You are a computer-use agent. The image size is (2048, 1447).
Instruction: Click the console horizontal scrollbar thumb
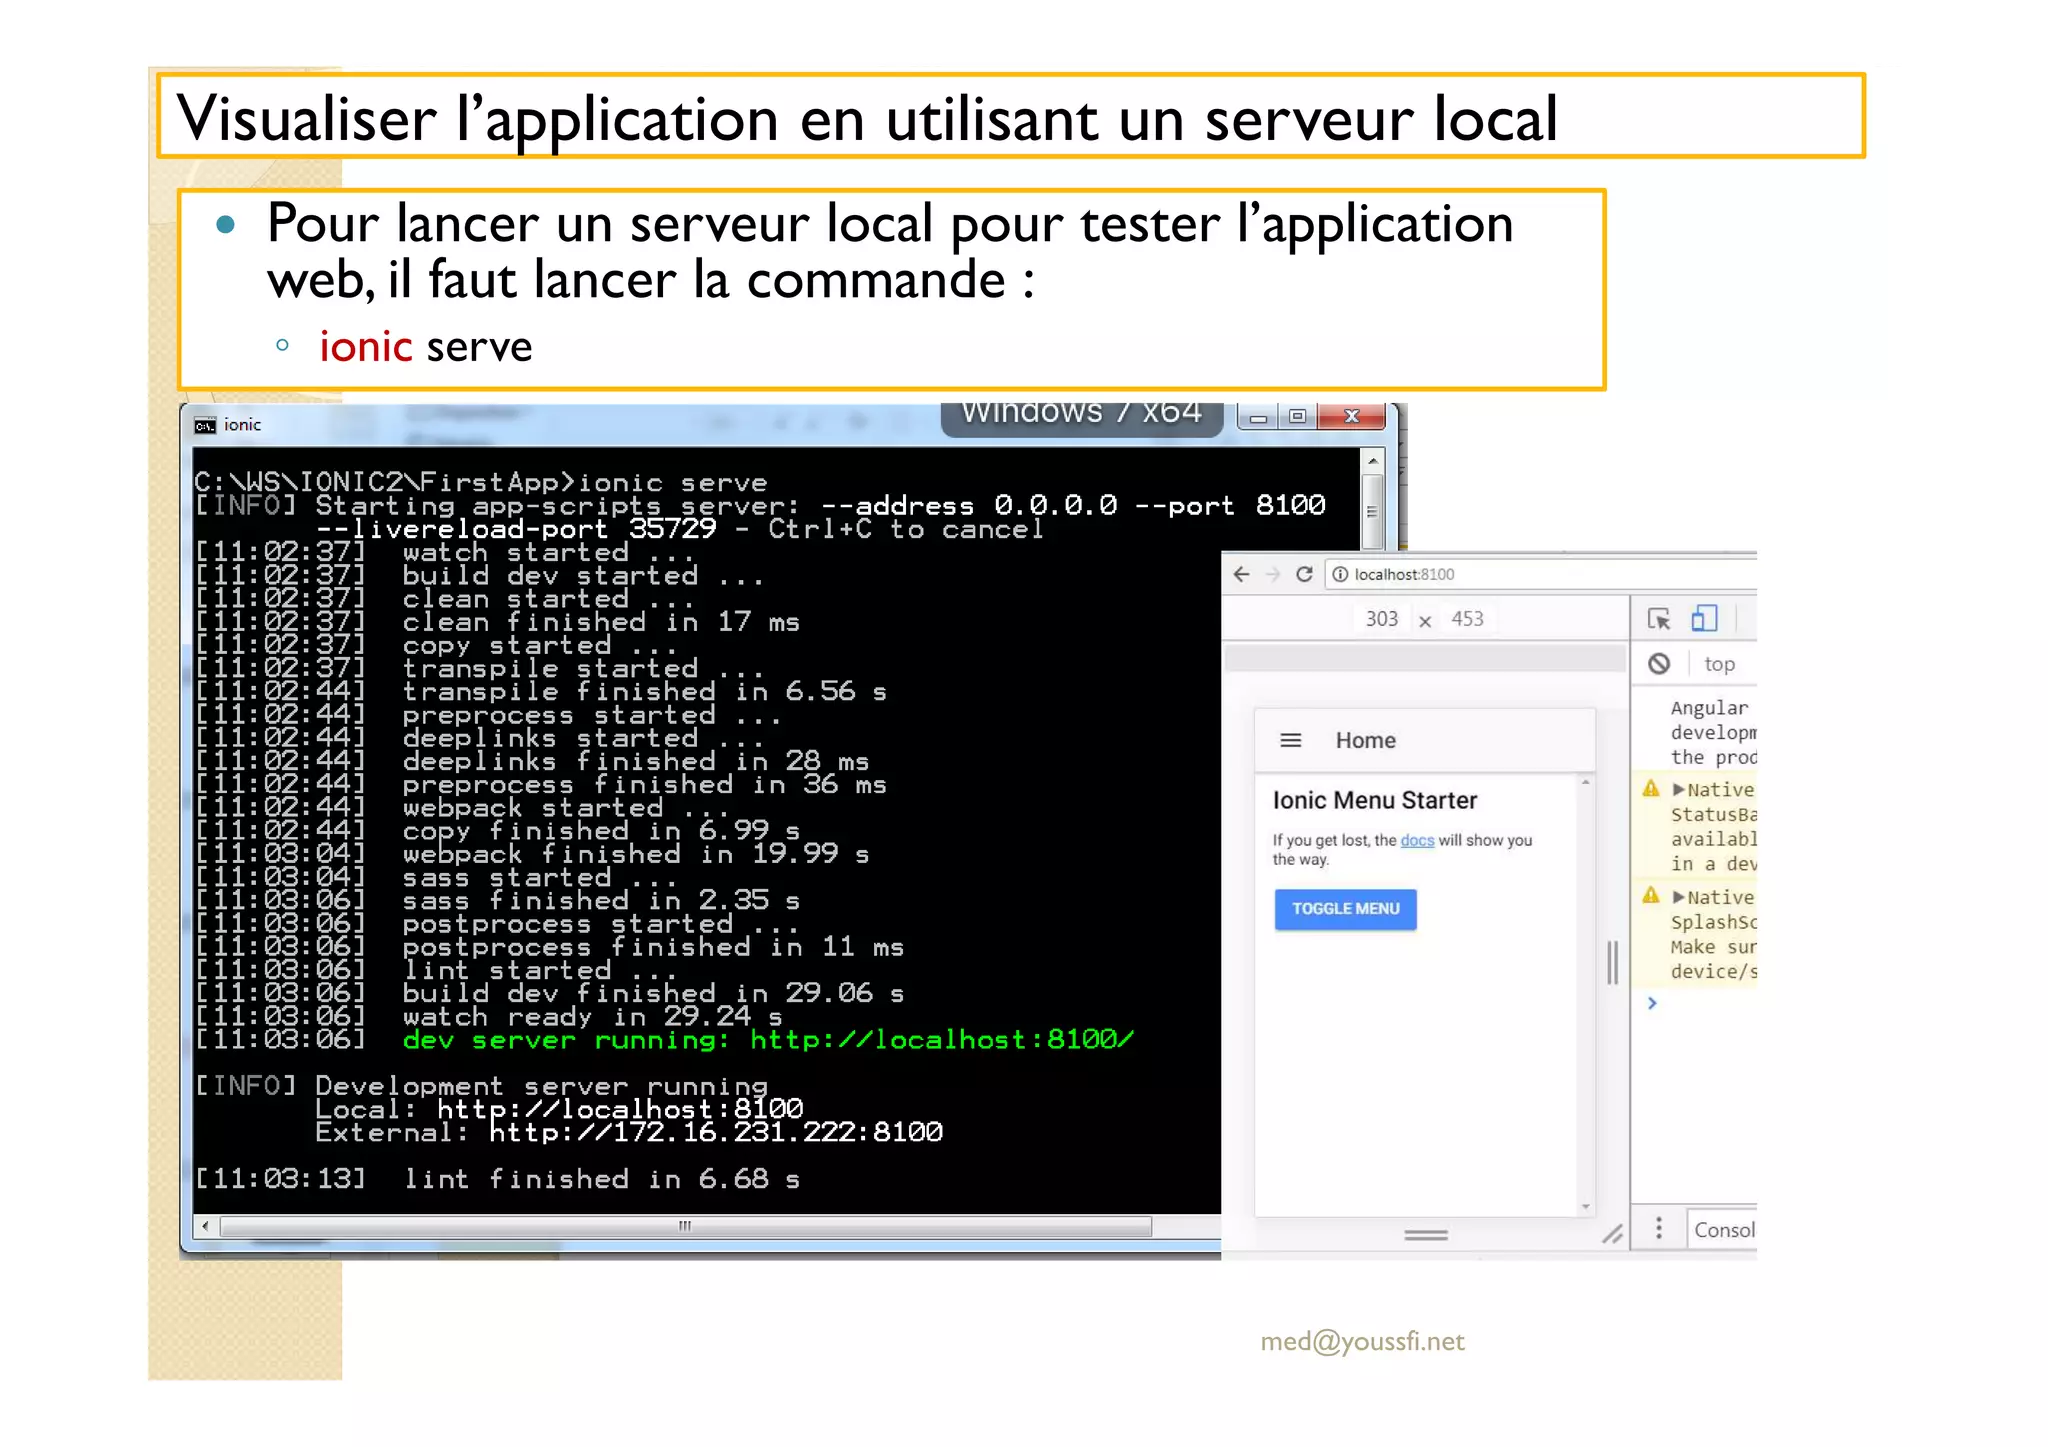tap(686, 1226)
